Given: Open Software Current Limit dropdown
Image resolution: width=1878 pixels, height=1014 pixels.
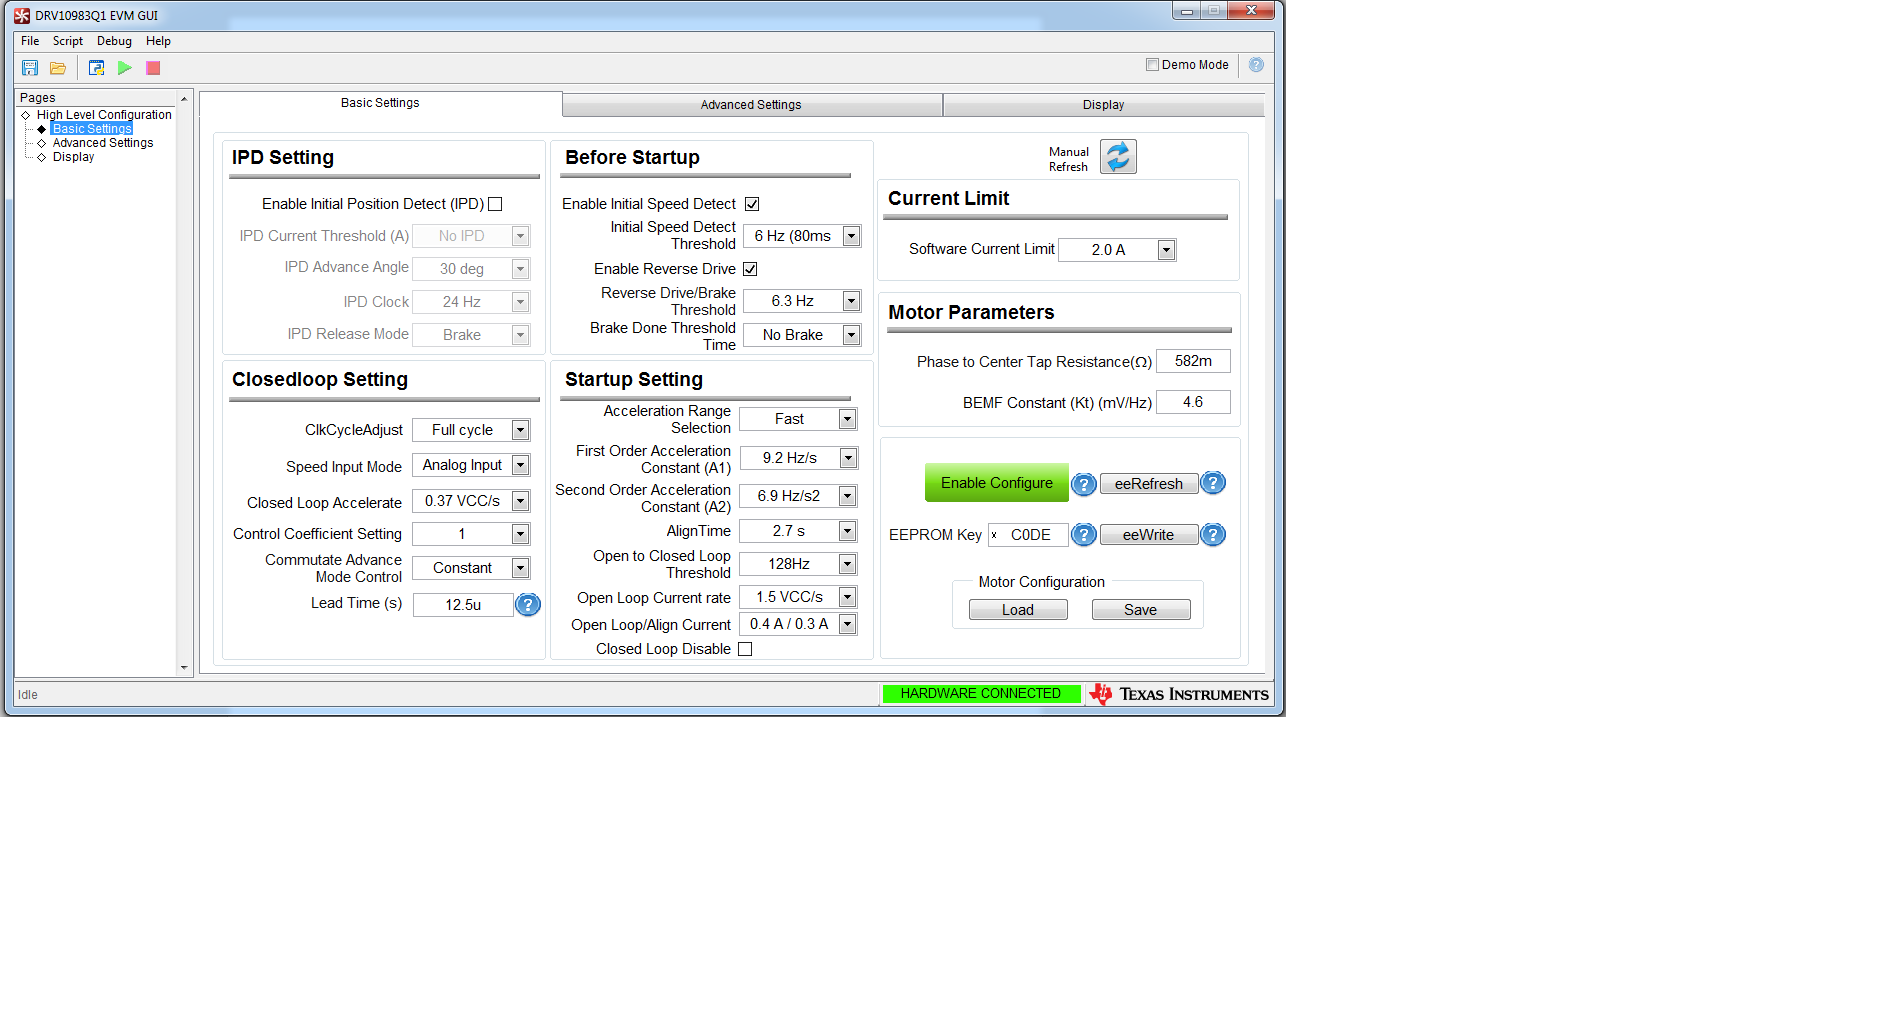Looking at the screenshot, I should coord(1117,250).
